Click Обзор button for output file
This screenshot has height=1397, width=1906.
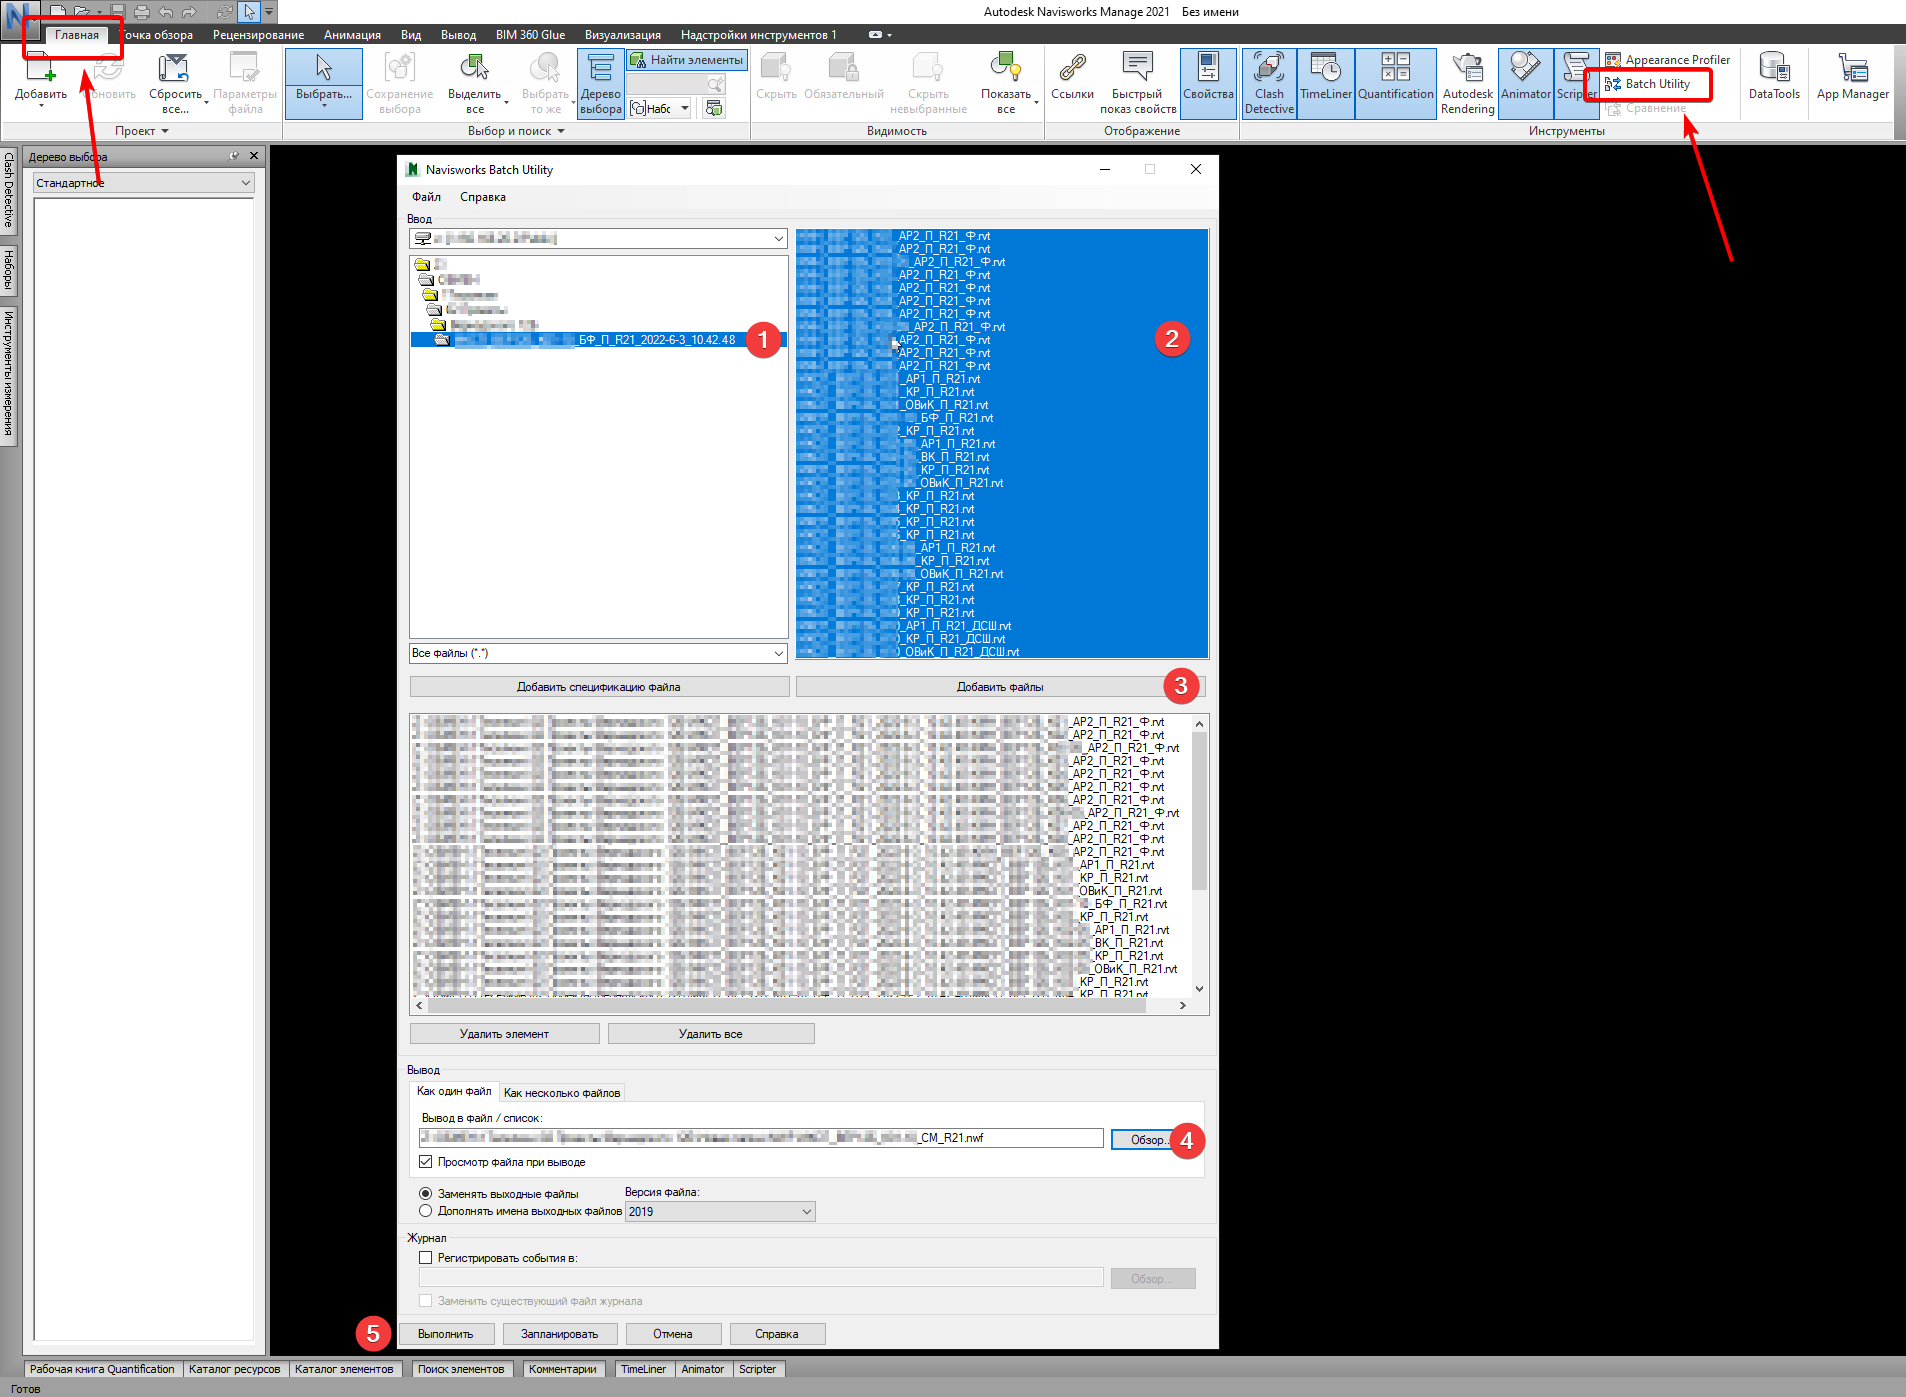[x=1148, y=1140]
